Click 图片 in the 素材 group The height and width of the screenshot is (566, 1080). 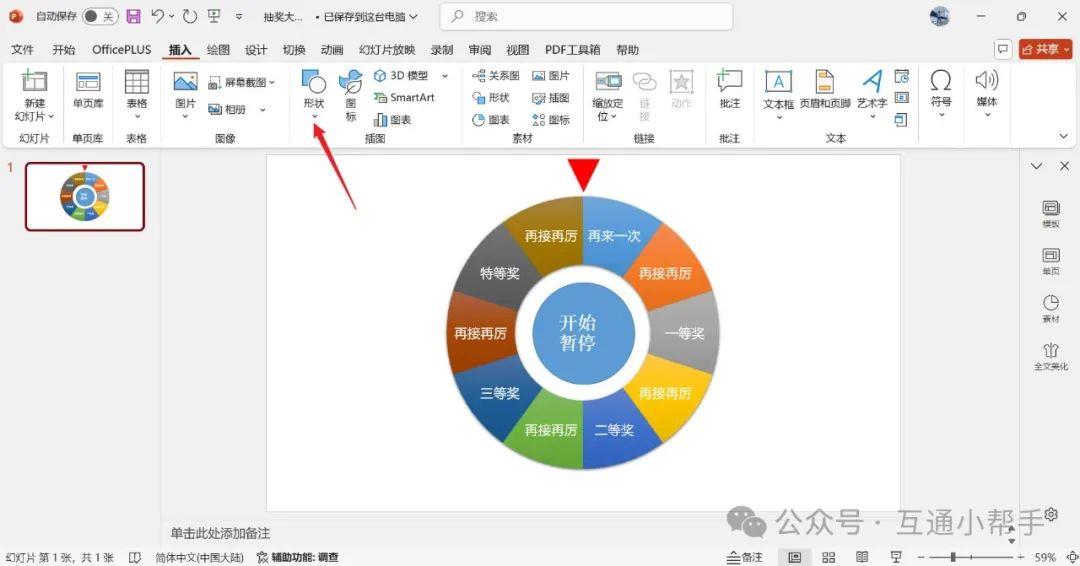pos(551,75)
